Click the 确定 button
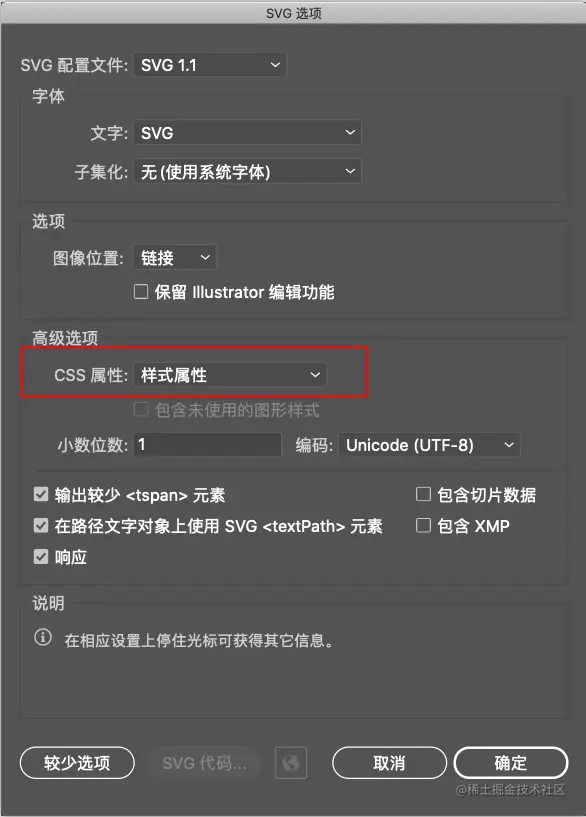586x817 pixels. [x=510, y=763]
